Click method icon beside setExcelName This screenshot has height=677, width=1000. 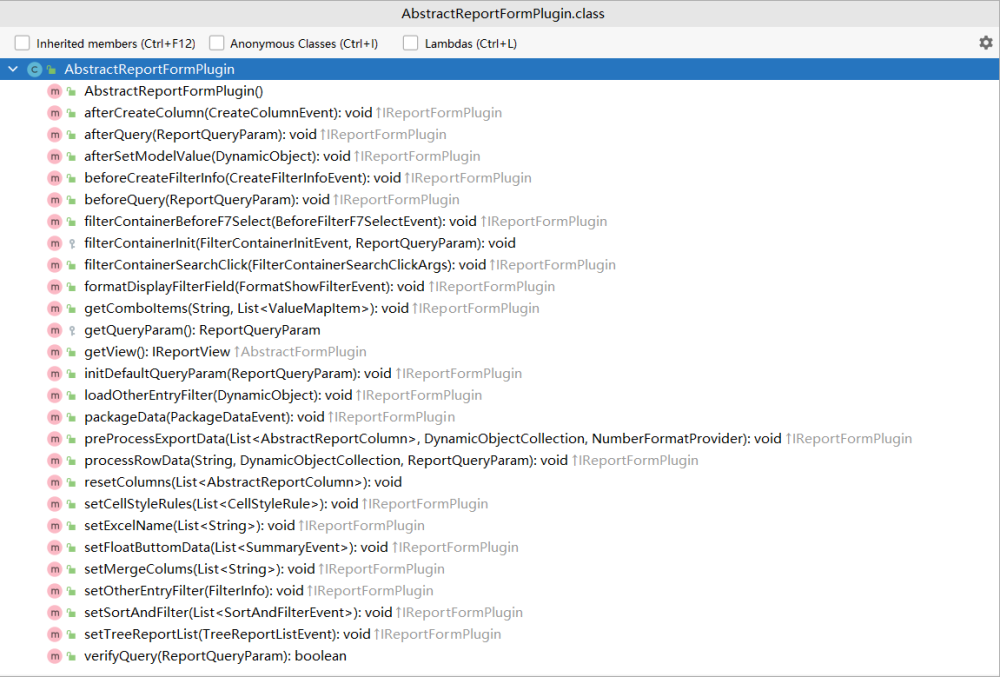tap(55, 525)
